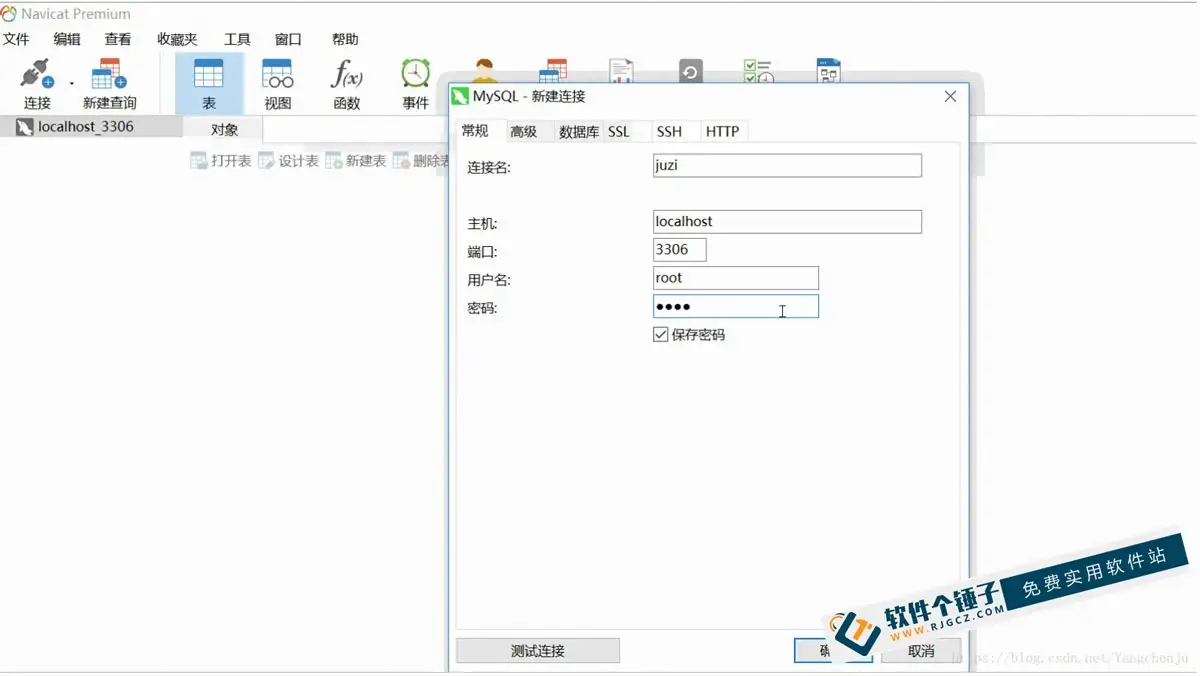Focus the 密码 password field

pos(736,306)
